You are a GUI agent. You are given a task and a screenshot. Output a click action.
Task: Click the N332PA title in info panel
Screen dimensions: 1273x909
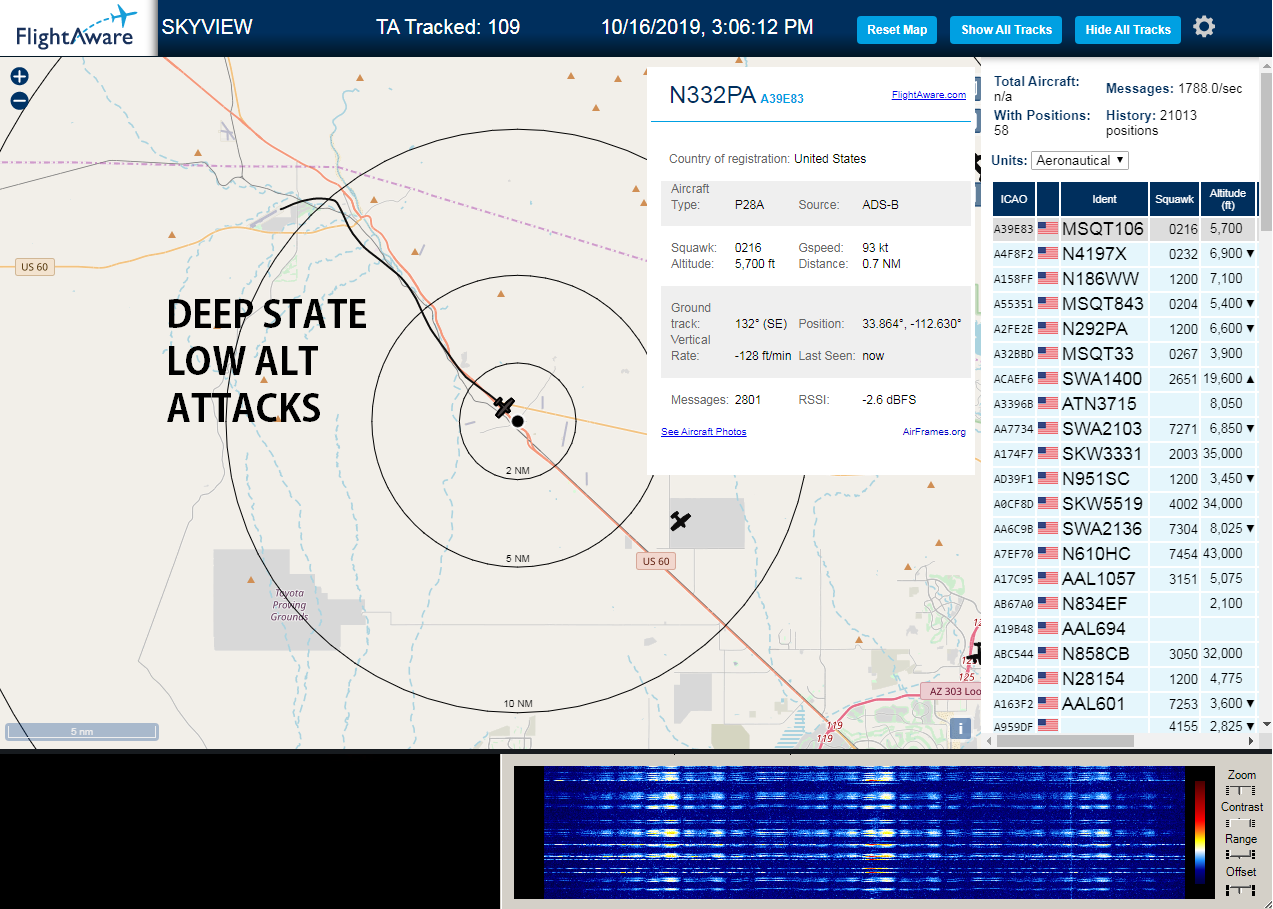tap(712, 95)
